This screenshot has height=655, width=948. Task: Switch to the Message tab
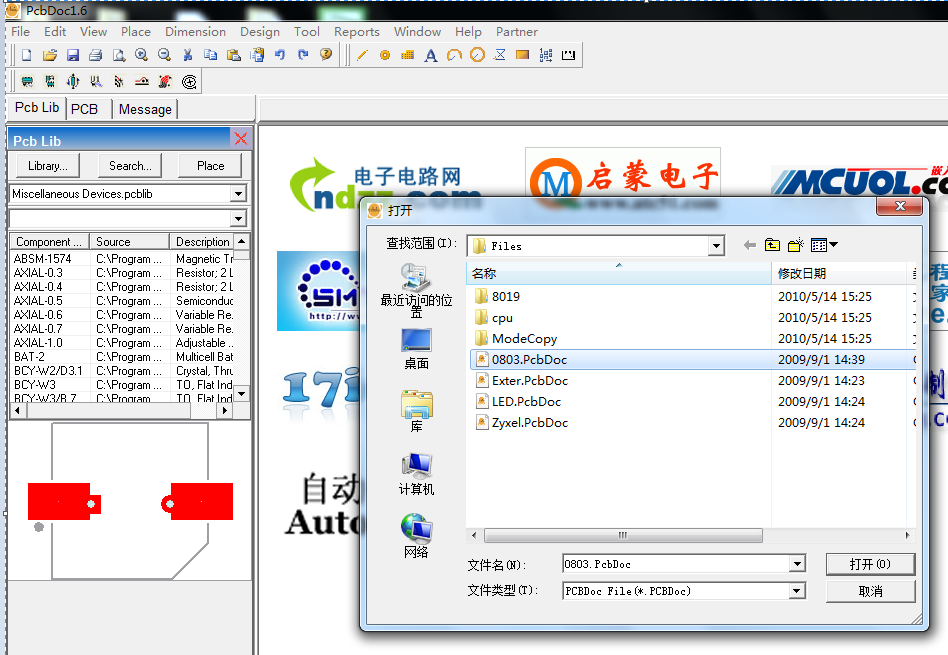coord(145,109)
